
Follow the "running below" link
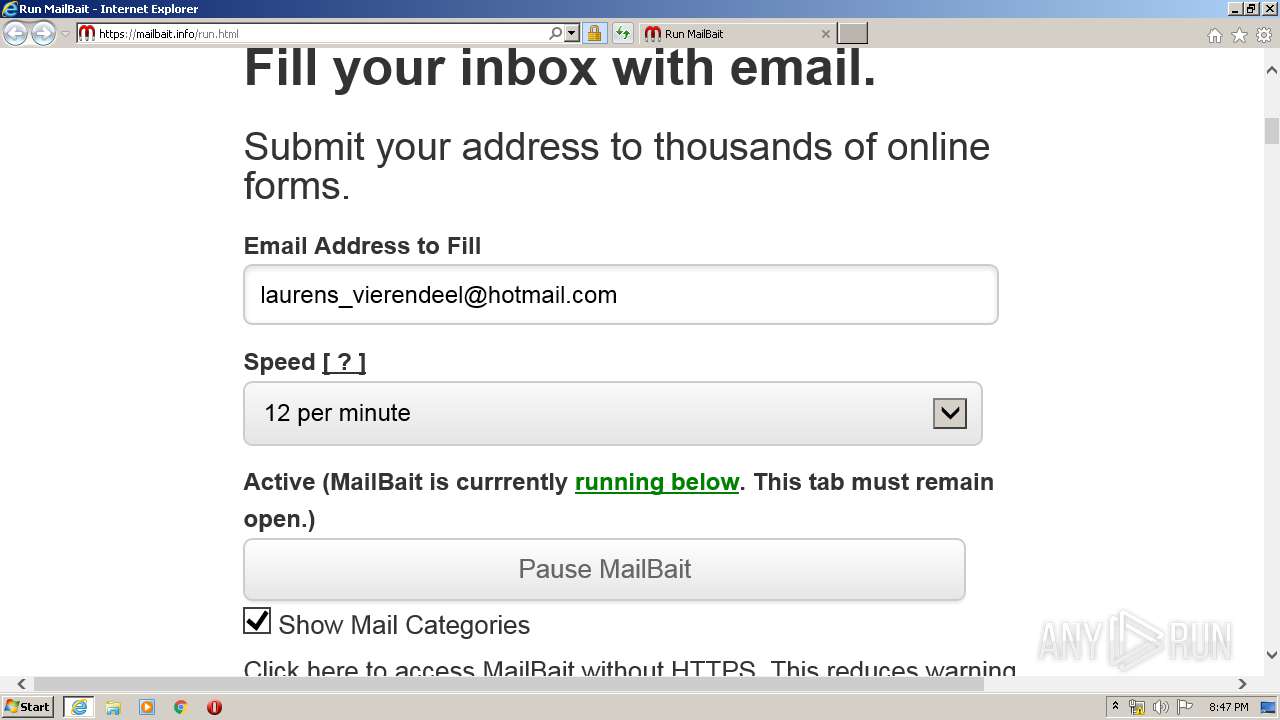point(656,482)
